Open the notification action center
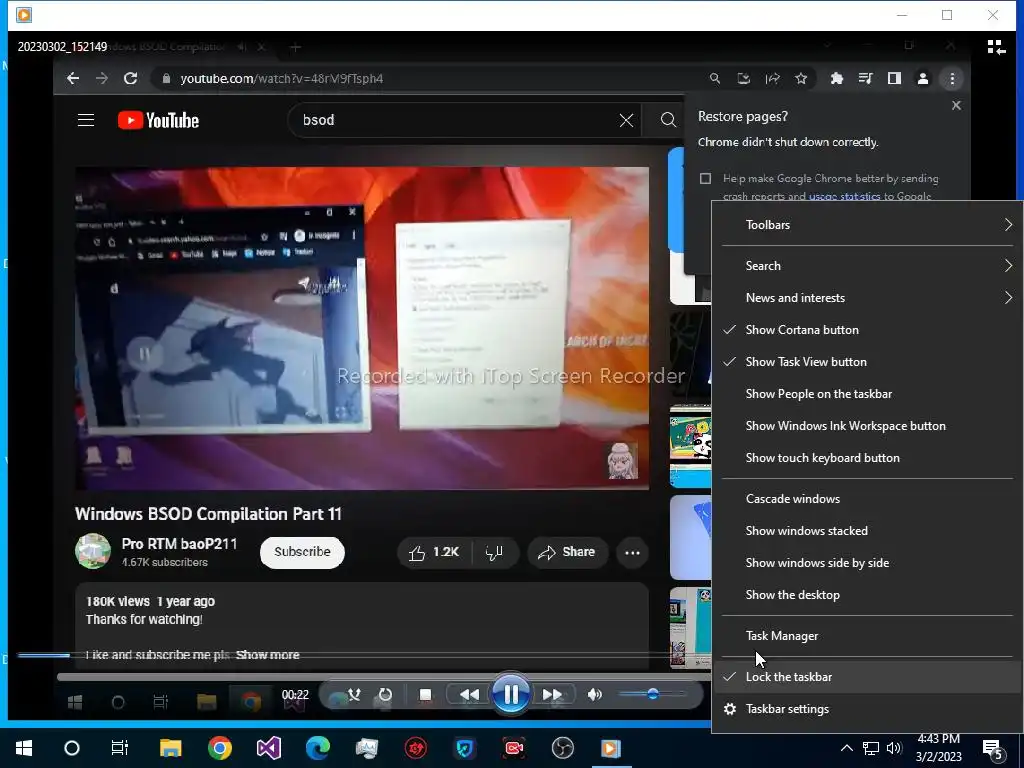The image size is (1024, 768). coord(993,750)
